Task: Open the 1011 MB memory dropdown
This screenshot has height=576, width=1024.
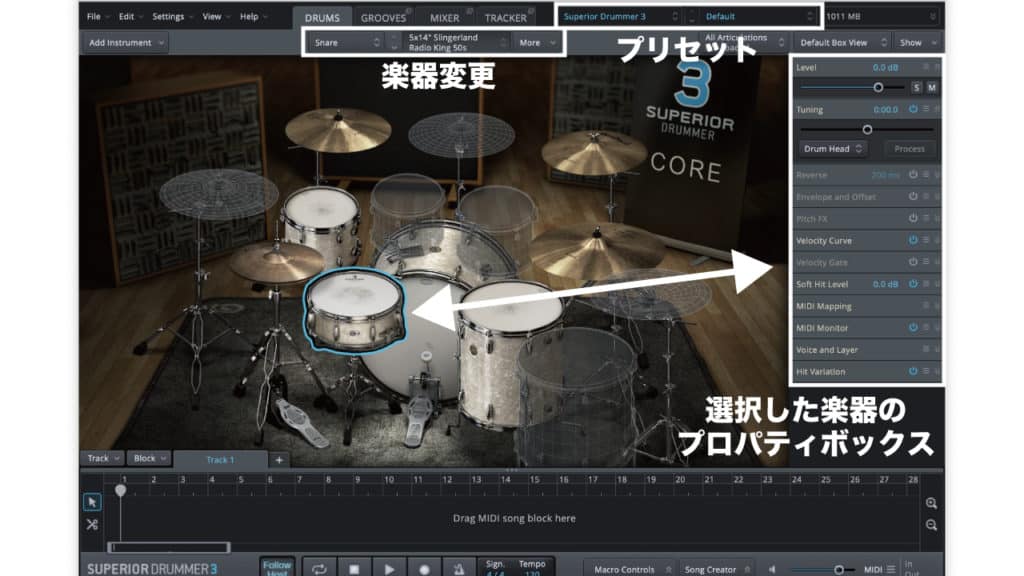Action: tap(881, 16)
